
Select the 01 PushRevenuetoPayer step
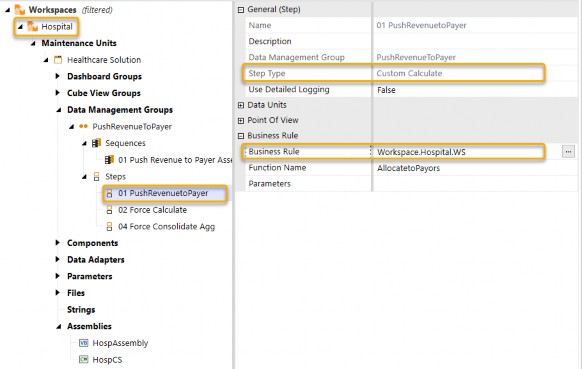tap(163, 193)
